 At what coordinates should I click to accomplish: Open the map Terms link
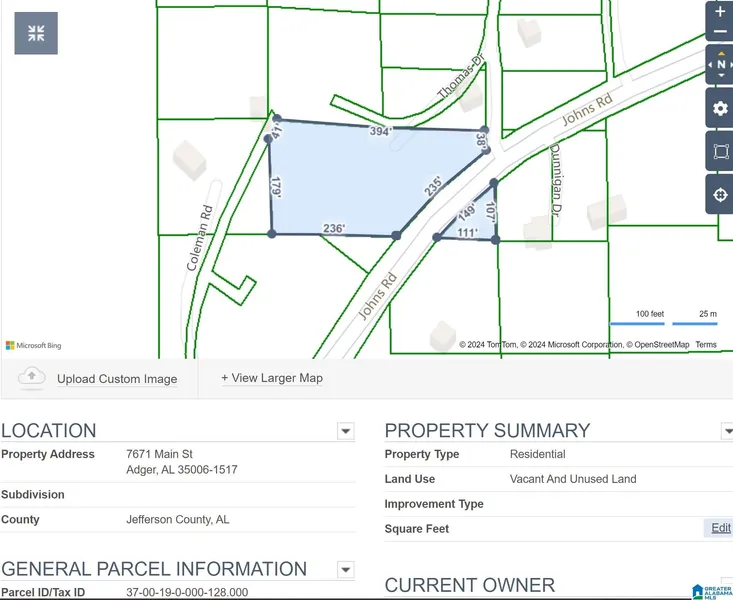[x=706, y=345]
